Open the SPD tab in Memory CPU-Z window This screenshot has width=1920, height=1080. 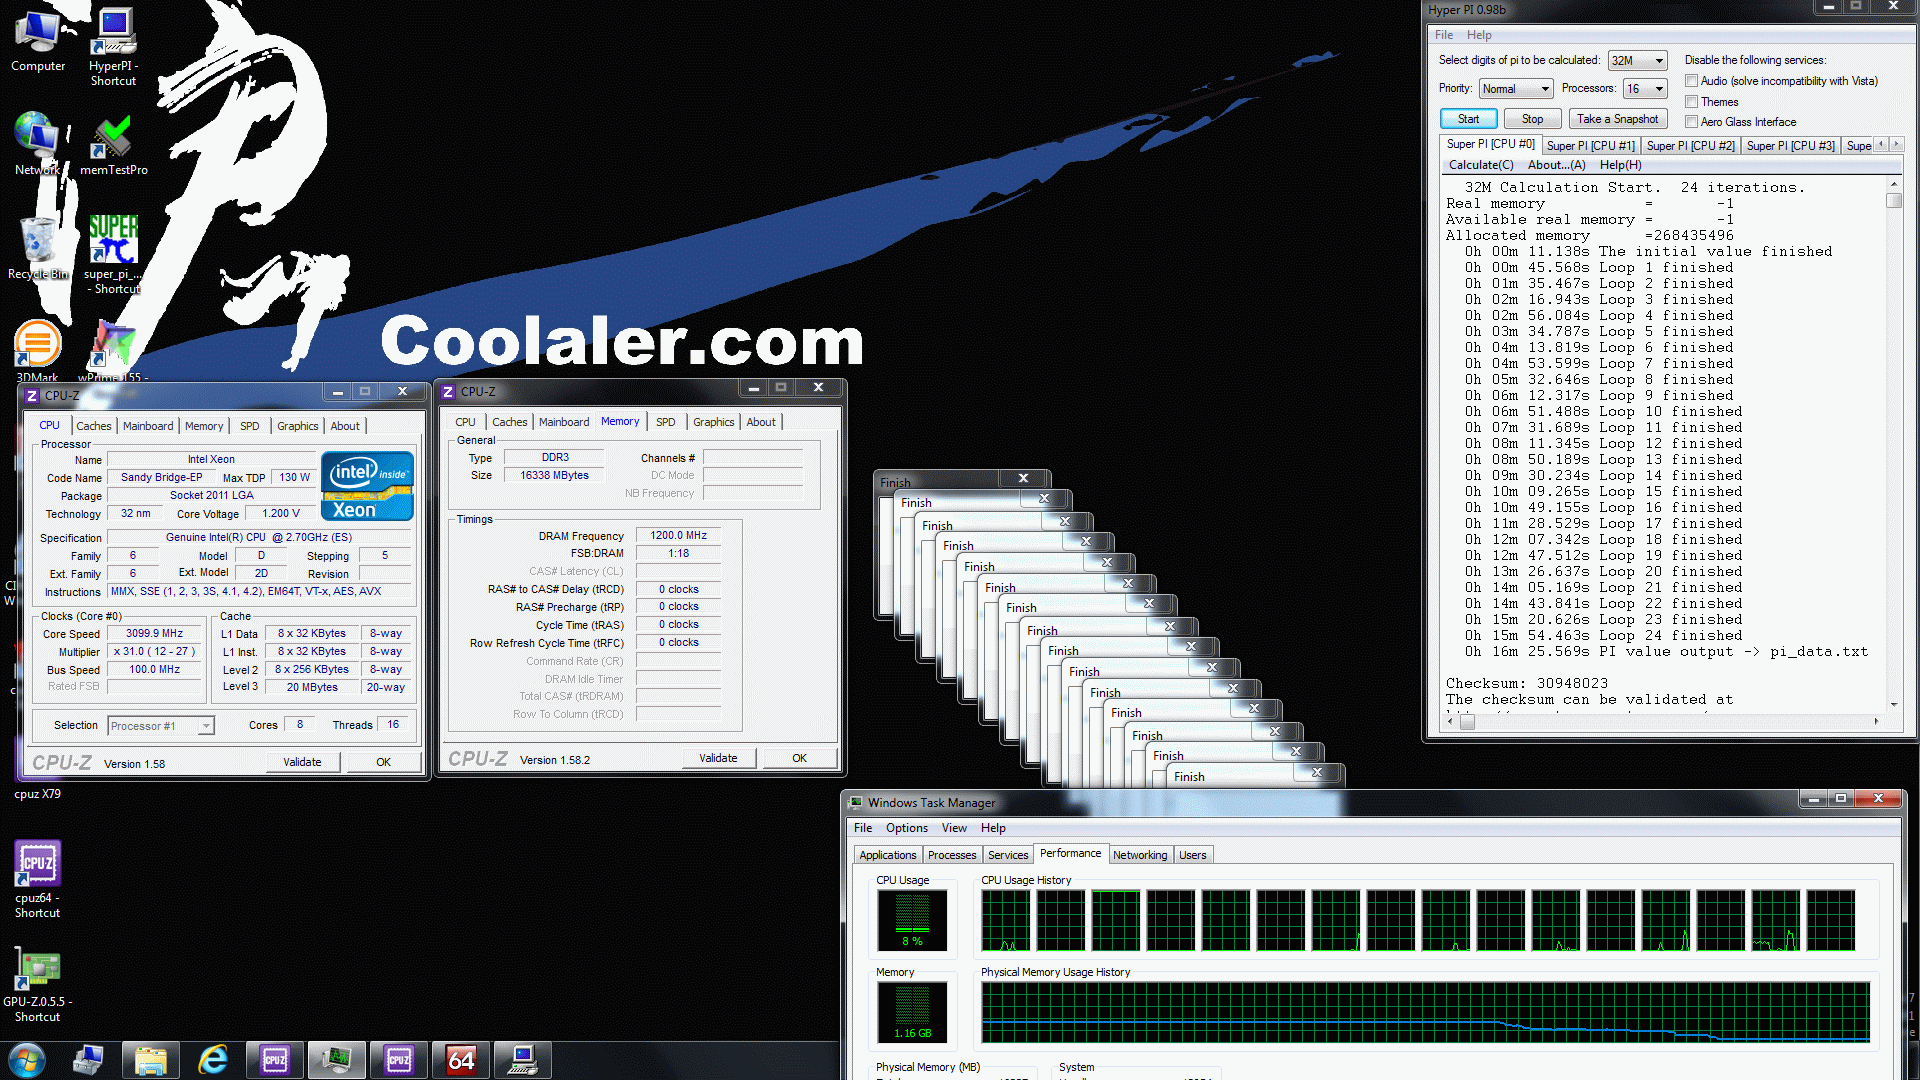(x=665, y=422)
